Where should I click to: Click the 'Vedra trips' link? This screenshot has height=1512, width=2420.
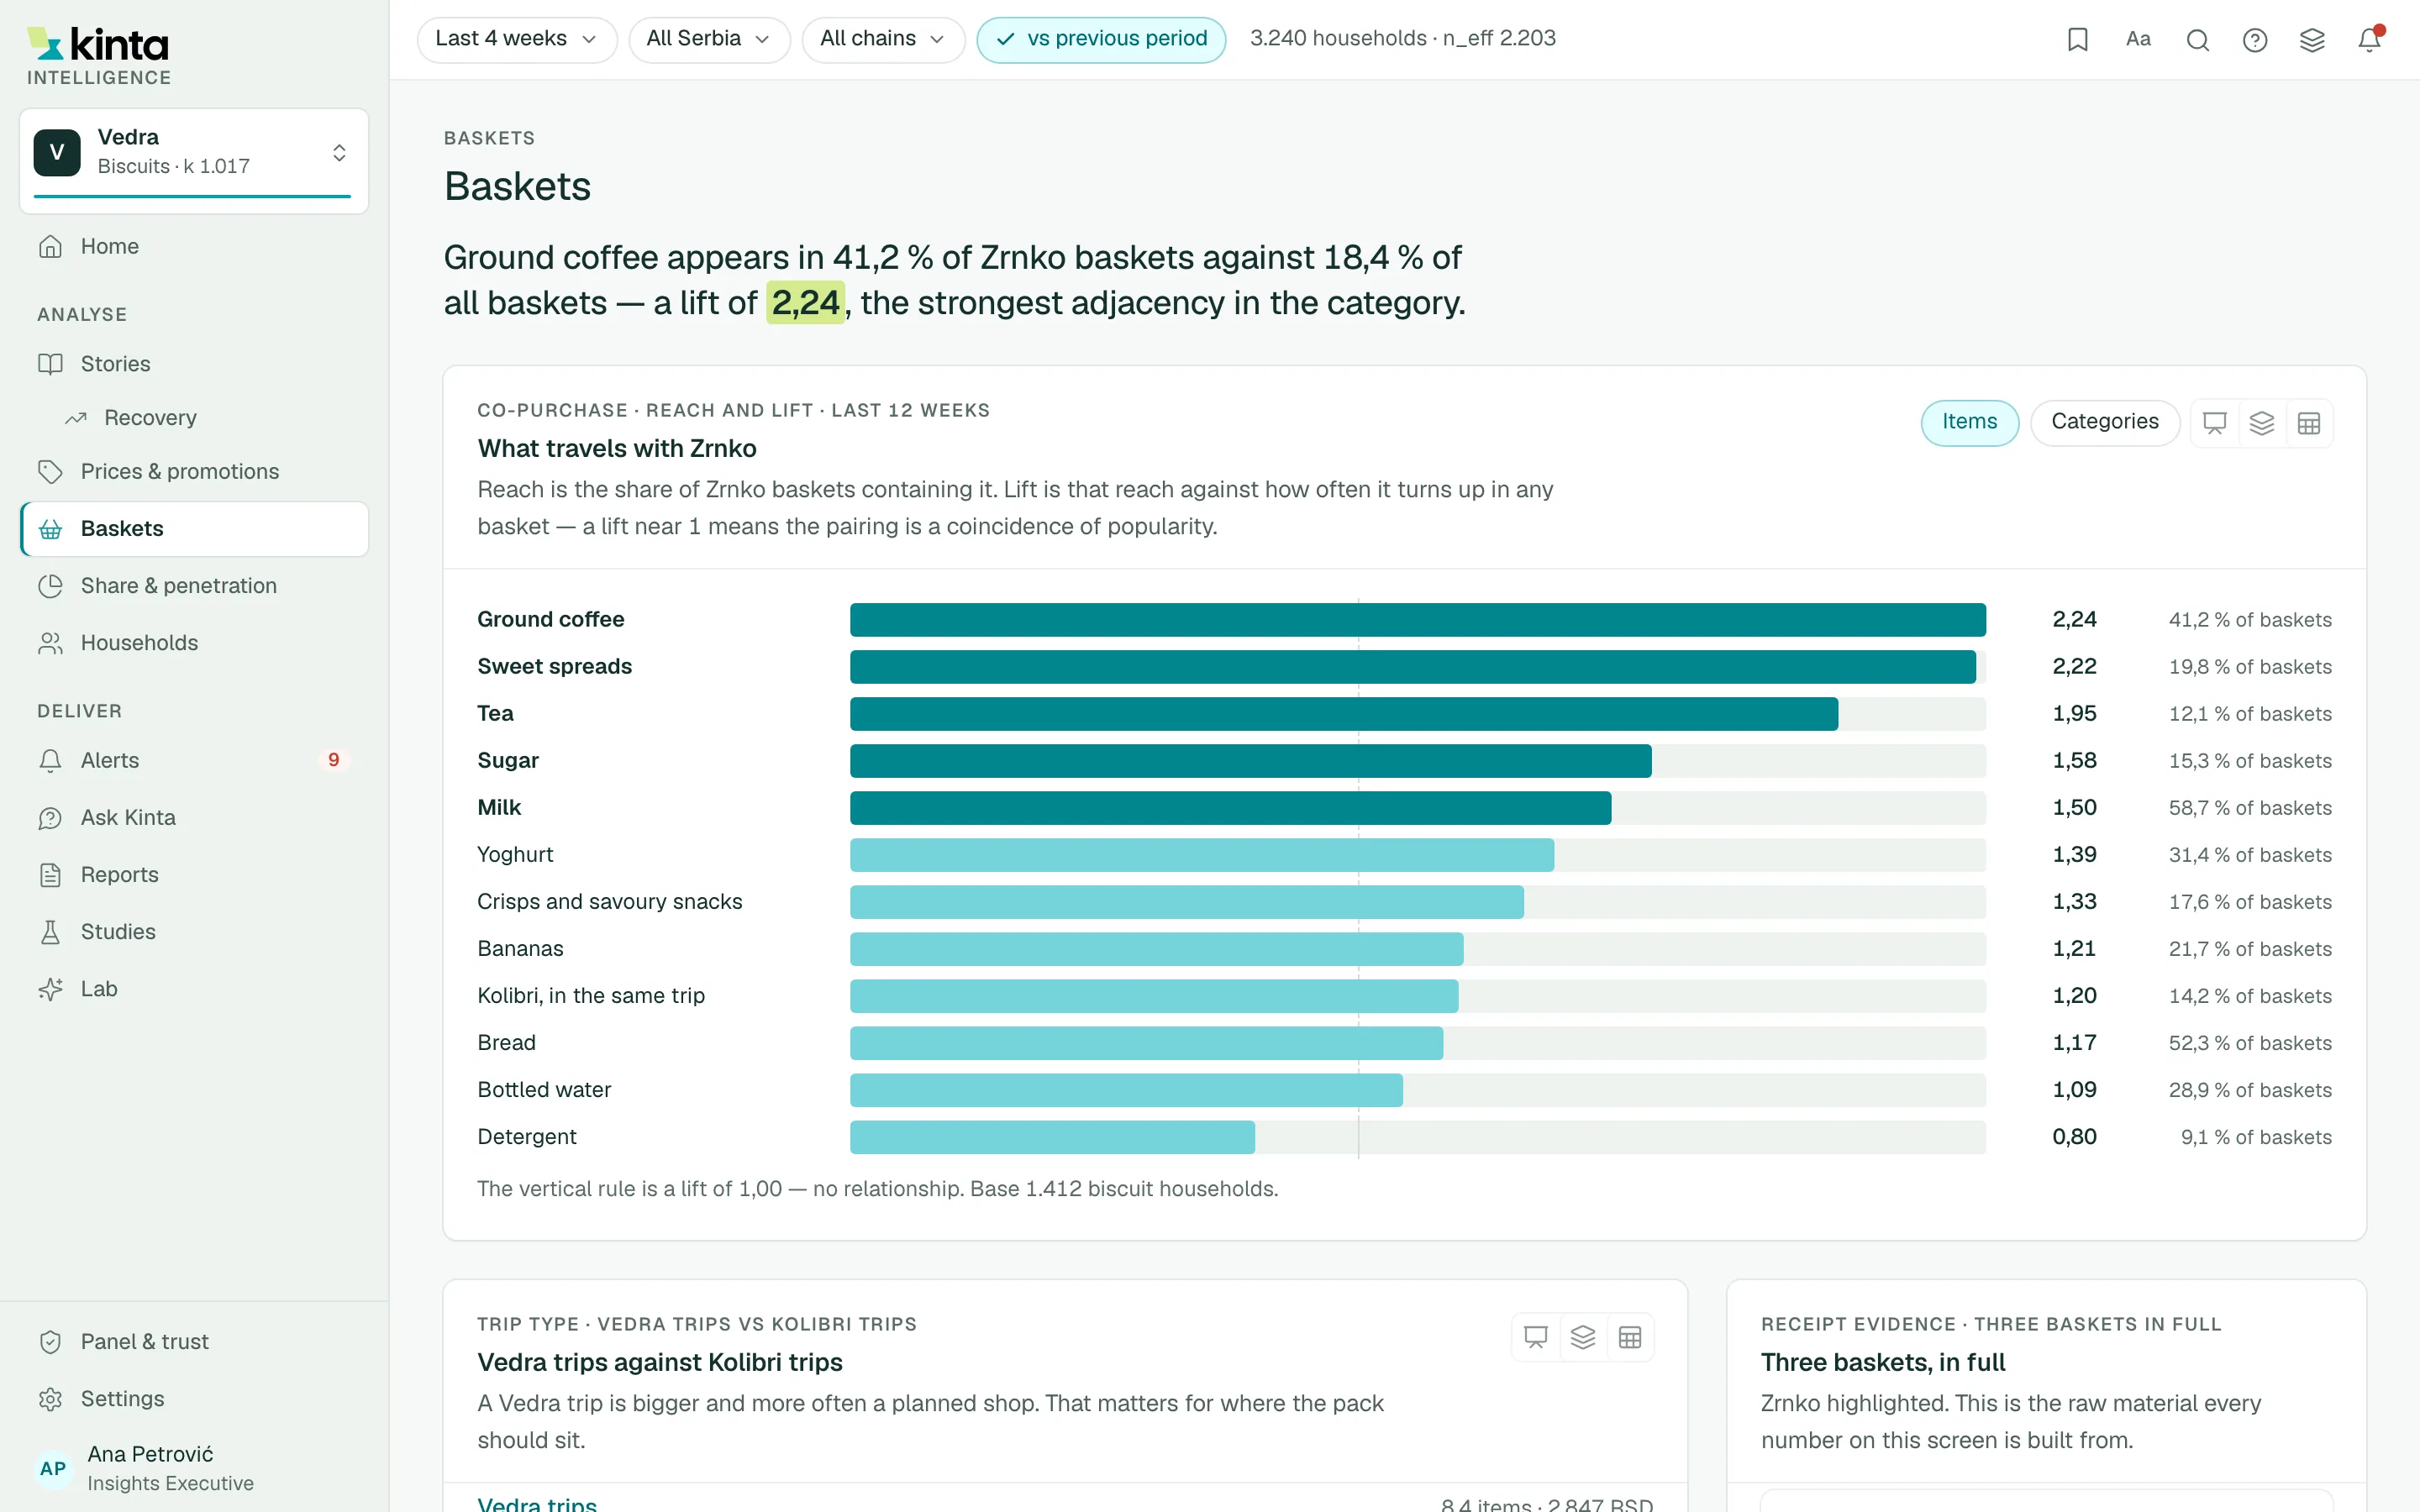(537, 1503)
